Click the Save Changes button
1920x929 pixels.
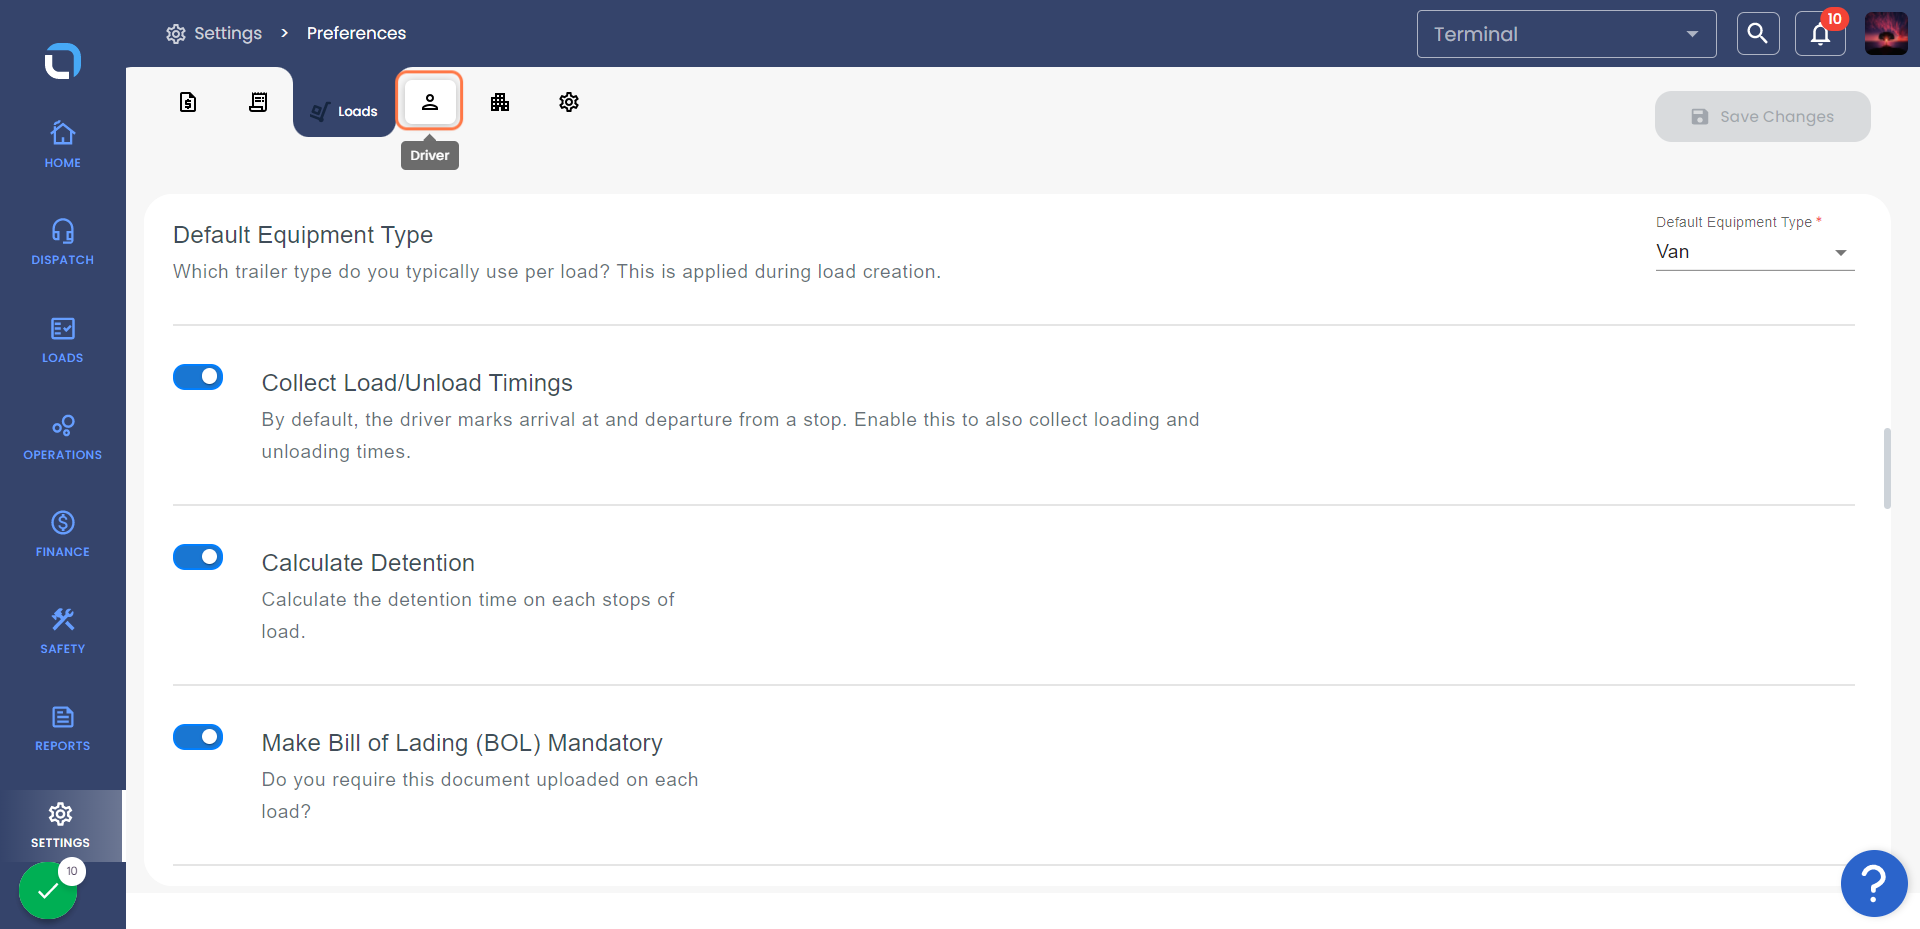[1762, 117]
